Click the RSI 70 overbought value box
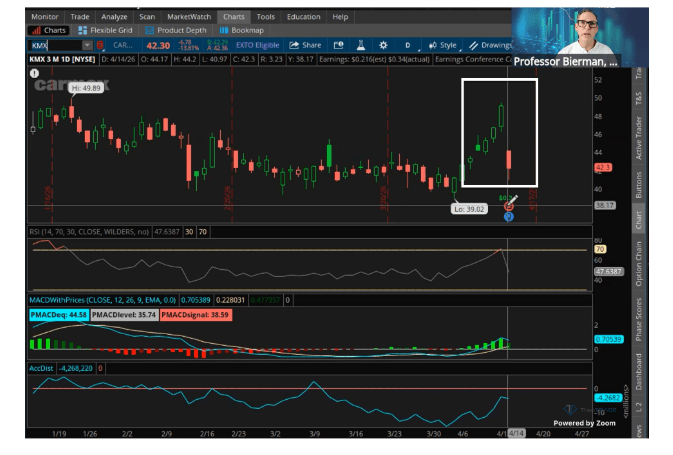Screen dimensions: 673x455 click(203, 232)
